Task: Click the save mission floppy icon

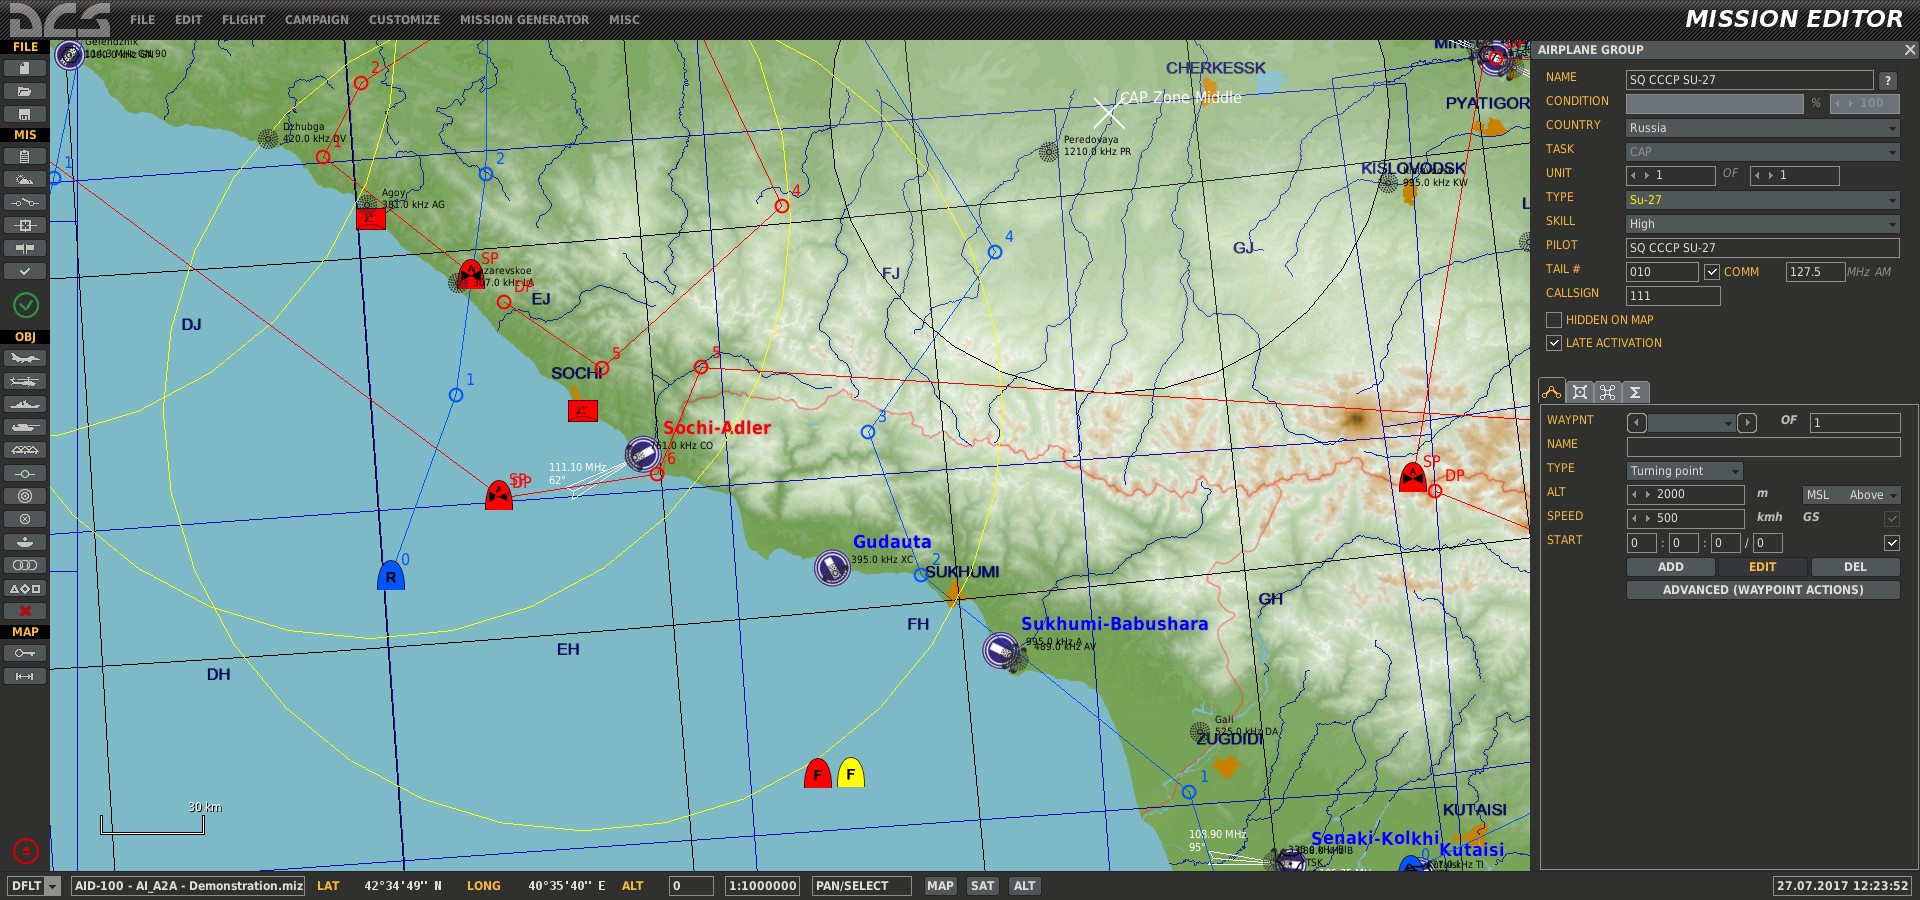Action: 25,114
